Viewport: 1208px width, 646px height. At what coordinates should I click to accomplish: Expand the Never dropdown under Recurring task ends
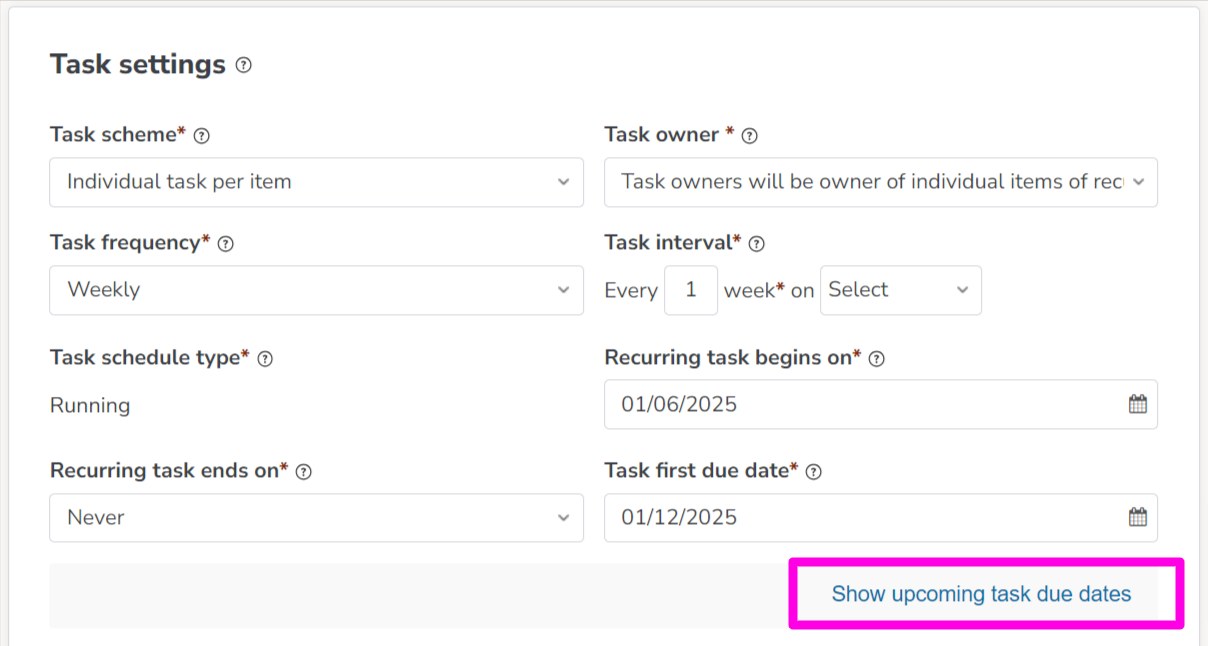pos(316,517)
